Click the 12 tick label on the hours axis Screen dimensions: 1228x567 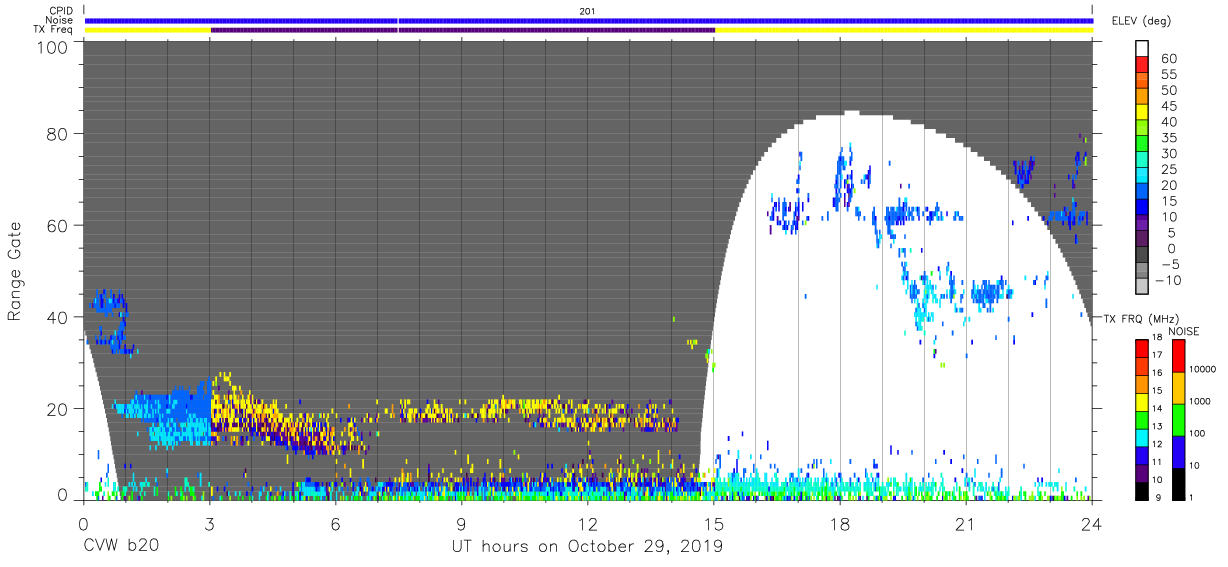pos(588,525)
